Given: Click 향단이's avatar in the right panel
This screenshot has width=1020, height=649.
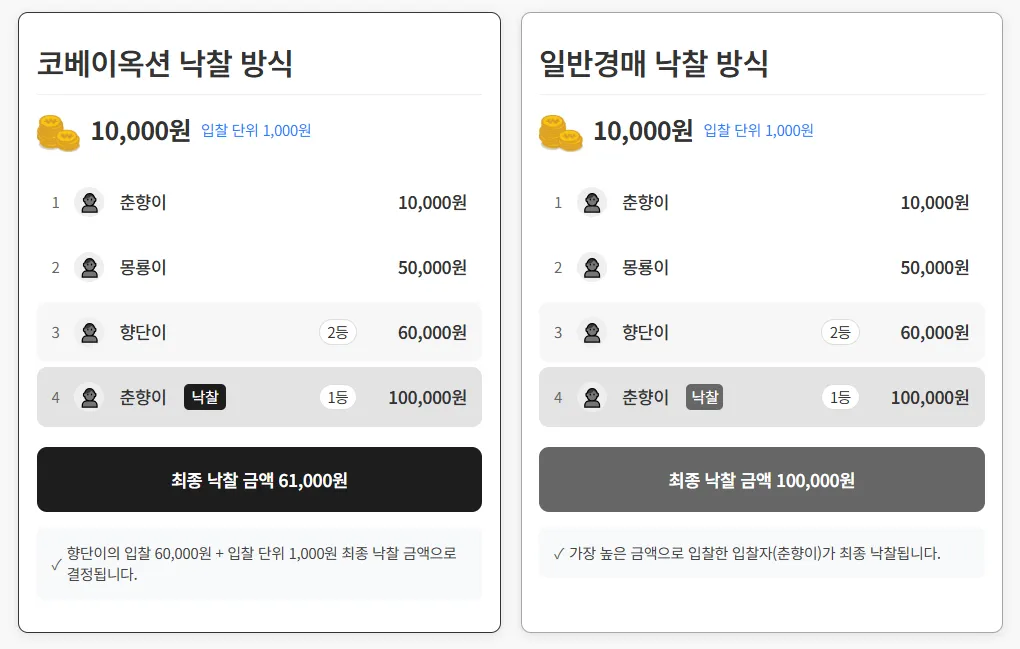Looking at the screenshot, I should (592, 332).
